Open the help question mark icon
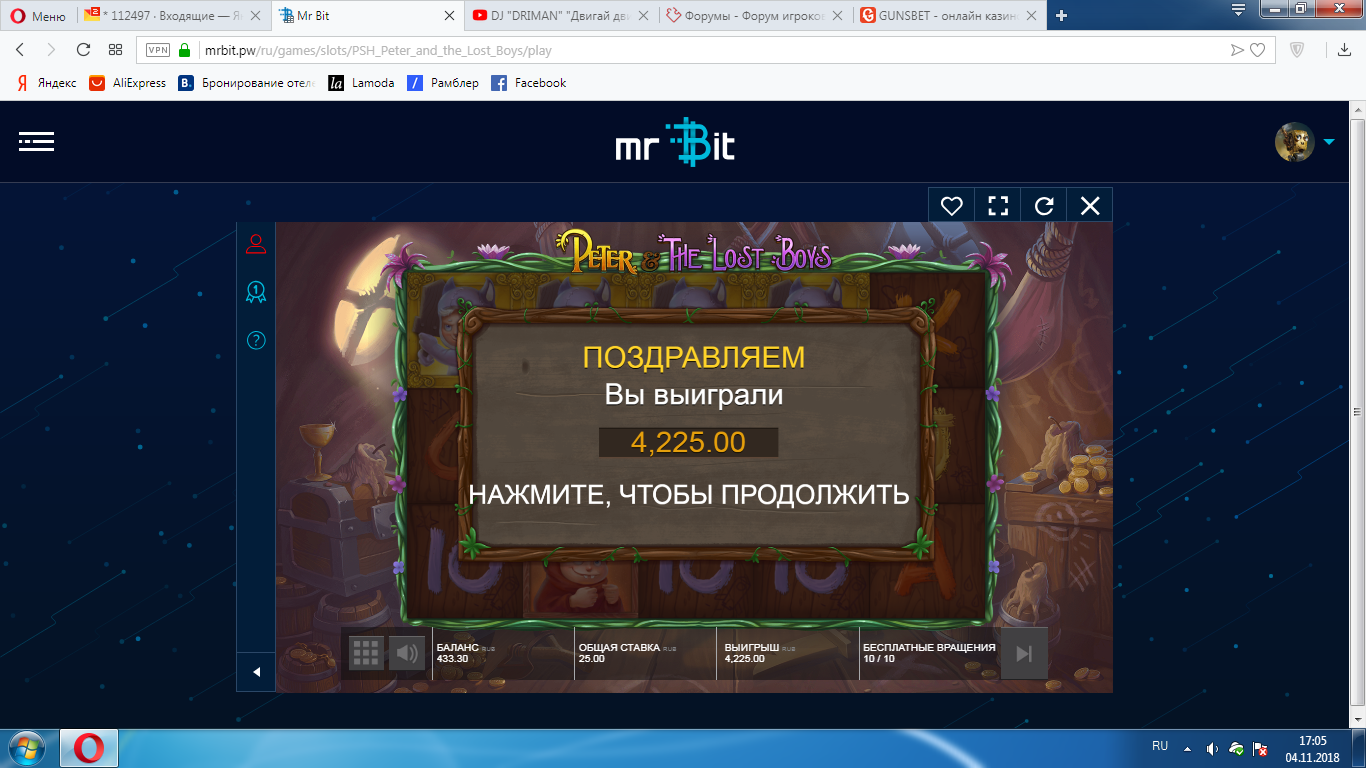The height and width of the screenshot is (768, 1366). (x=256, y=341)
